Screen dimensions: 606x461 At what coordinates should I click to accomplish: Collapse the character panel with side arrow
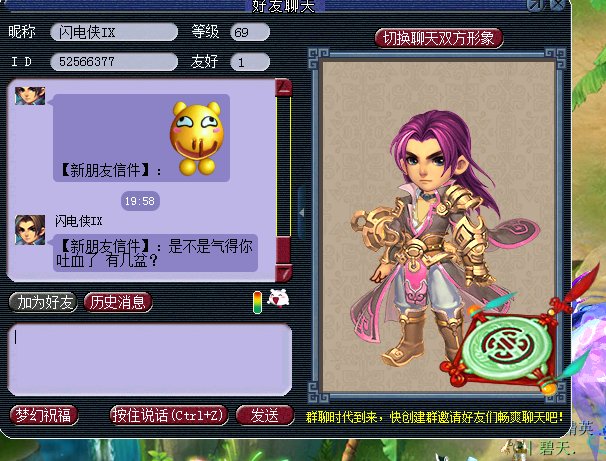click(301, 212)
